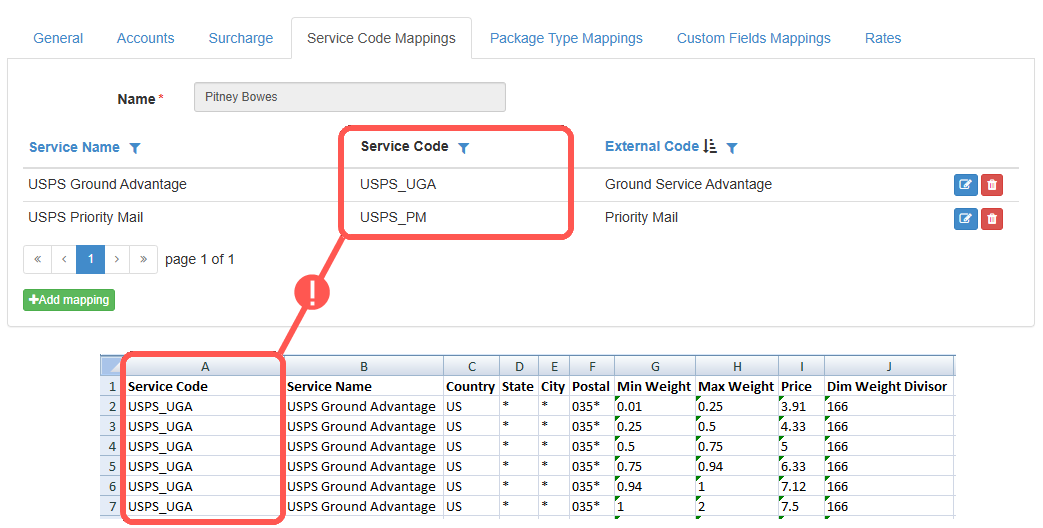Switch to the Rates tab
Image resolution: width=1043 pixels, height=528 pixels.
pos(883,39)
